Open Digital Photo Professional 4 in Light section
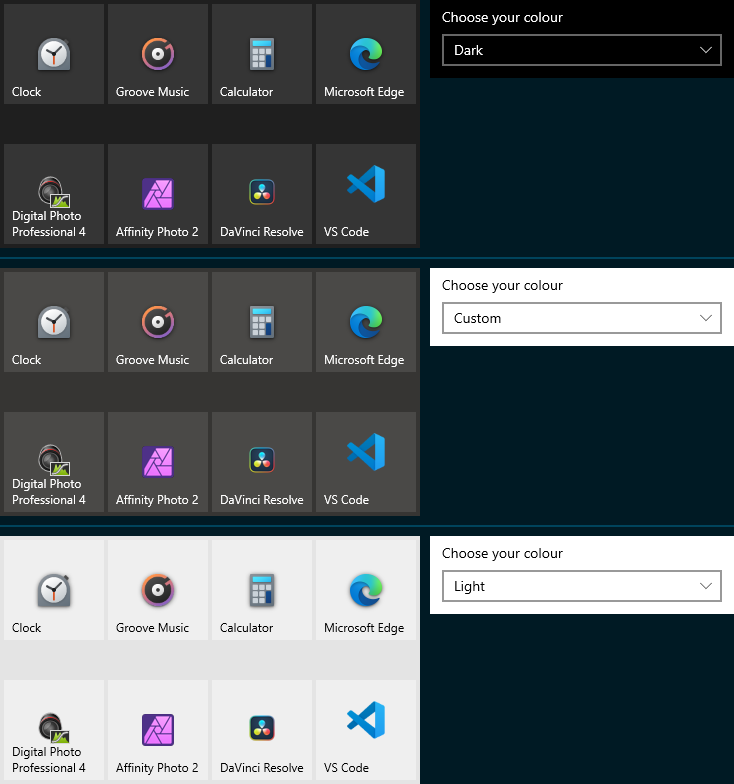Viewport: 734px width, 784px height. click(54, 730)
